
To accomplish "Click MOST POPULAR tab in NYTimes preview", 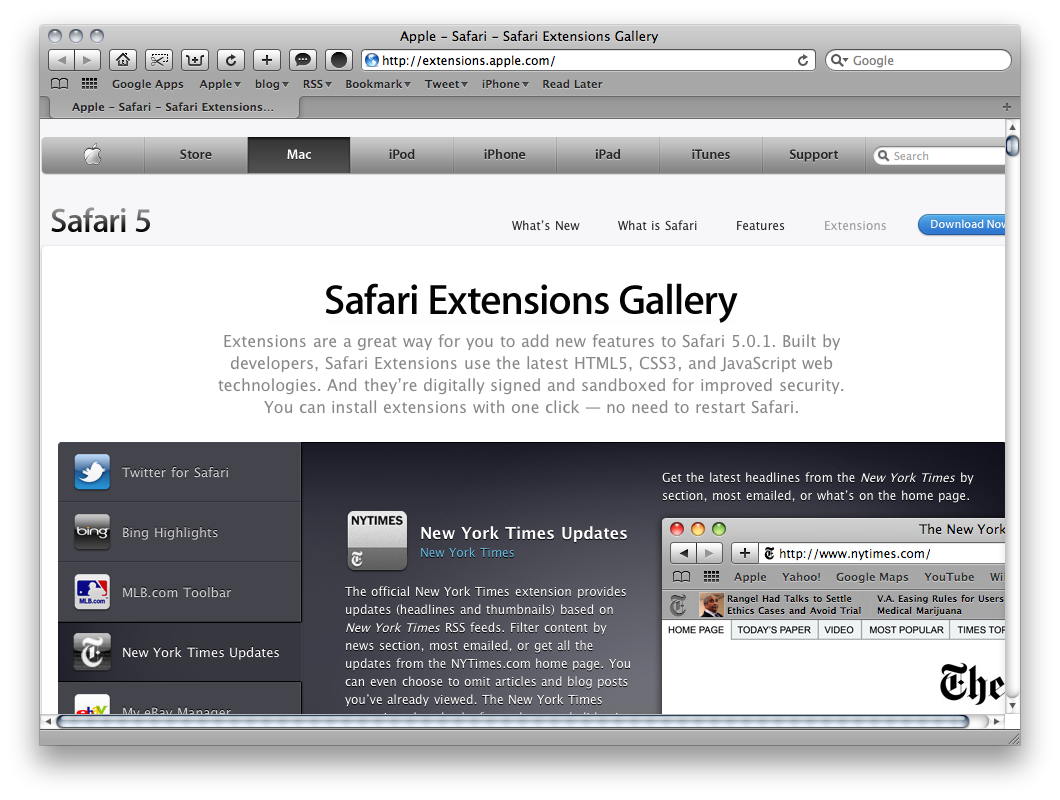I will [906, 630].
